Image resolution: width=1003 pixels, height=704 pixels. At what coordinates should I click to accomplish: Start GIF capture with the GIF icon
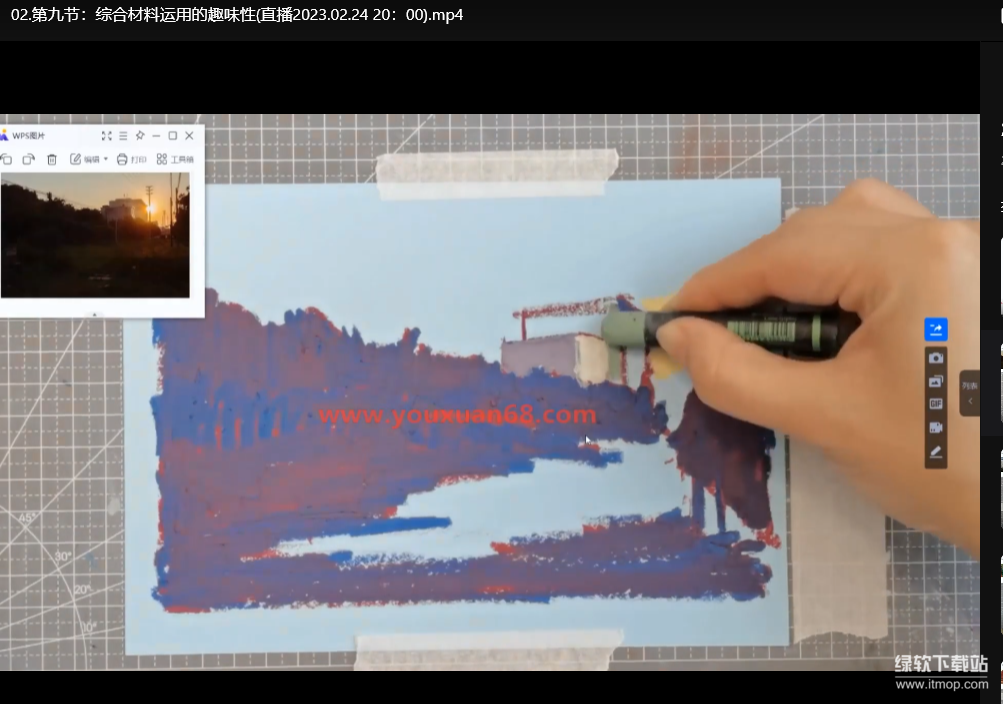pos(936,404)
